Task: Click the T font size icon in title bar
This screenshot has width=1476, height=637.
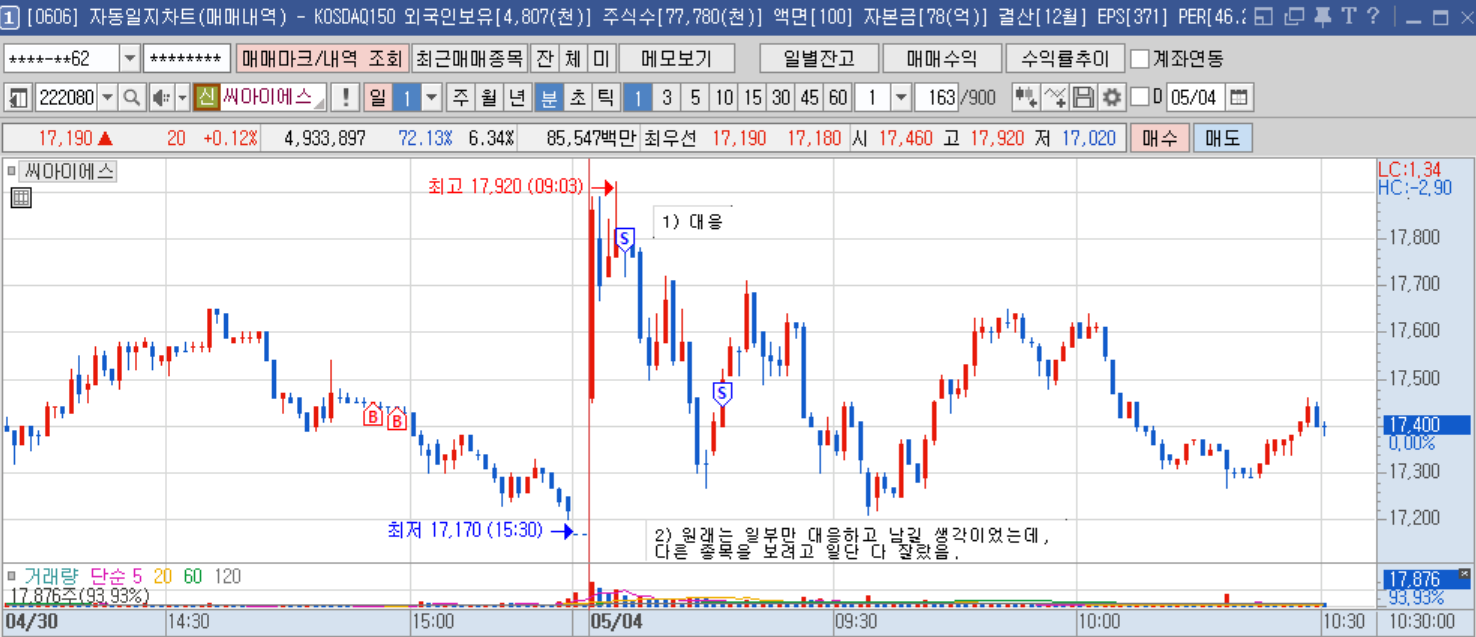Action: [1348, 16]
